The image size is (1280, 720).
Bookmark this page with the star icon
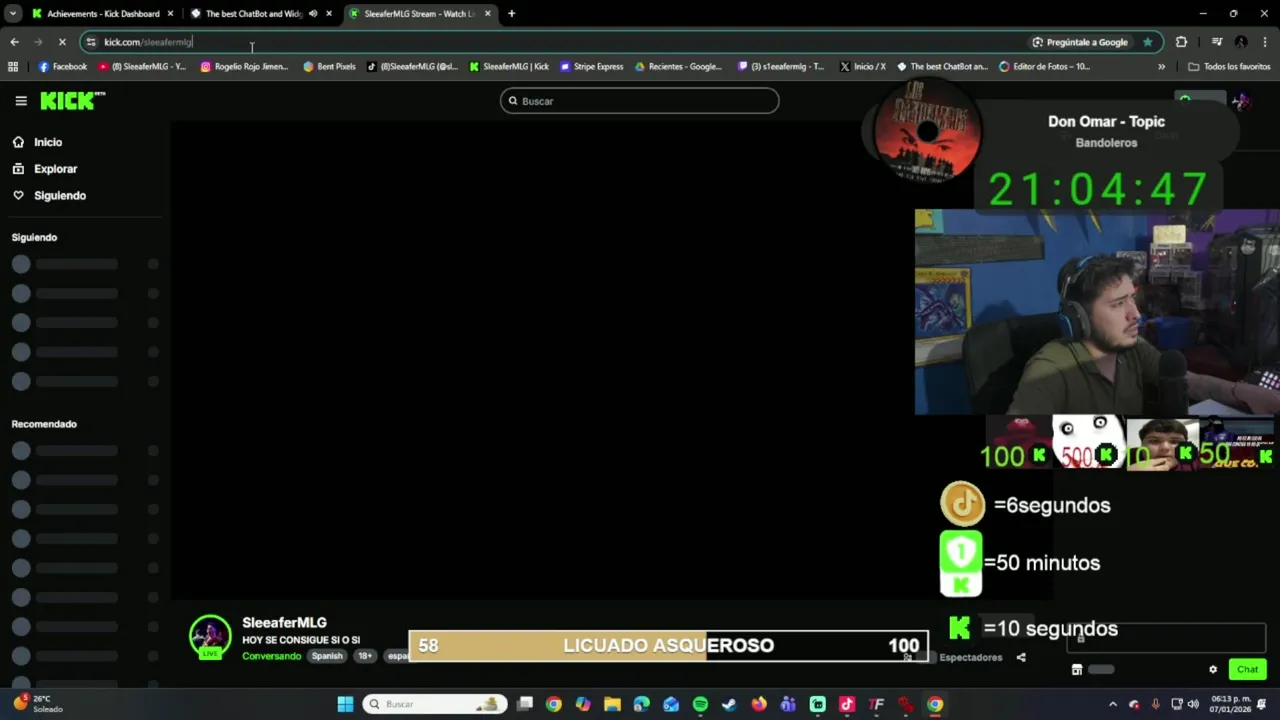[x=1147, y=42]
